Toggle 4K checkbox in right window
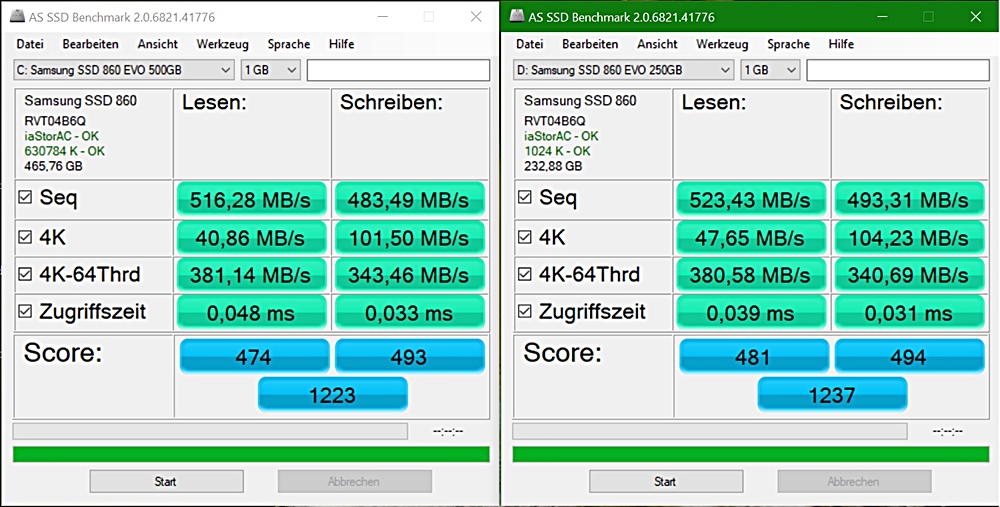Screen dimensions: 1000x507 click(524, 237)
